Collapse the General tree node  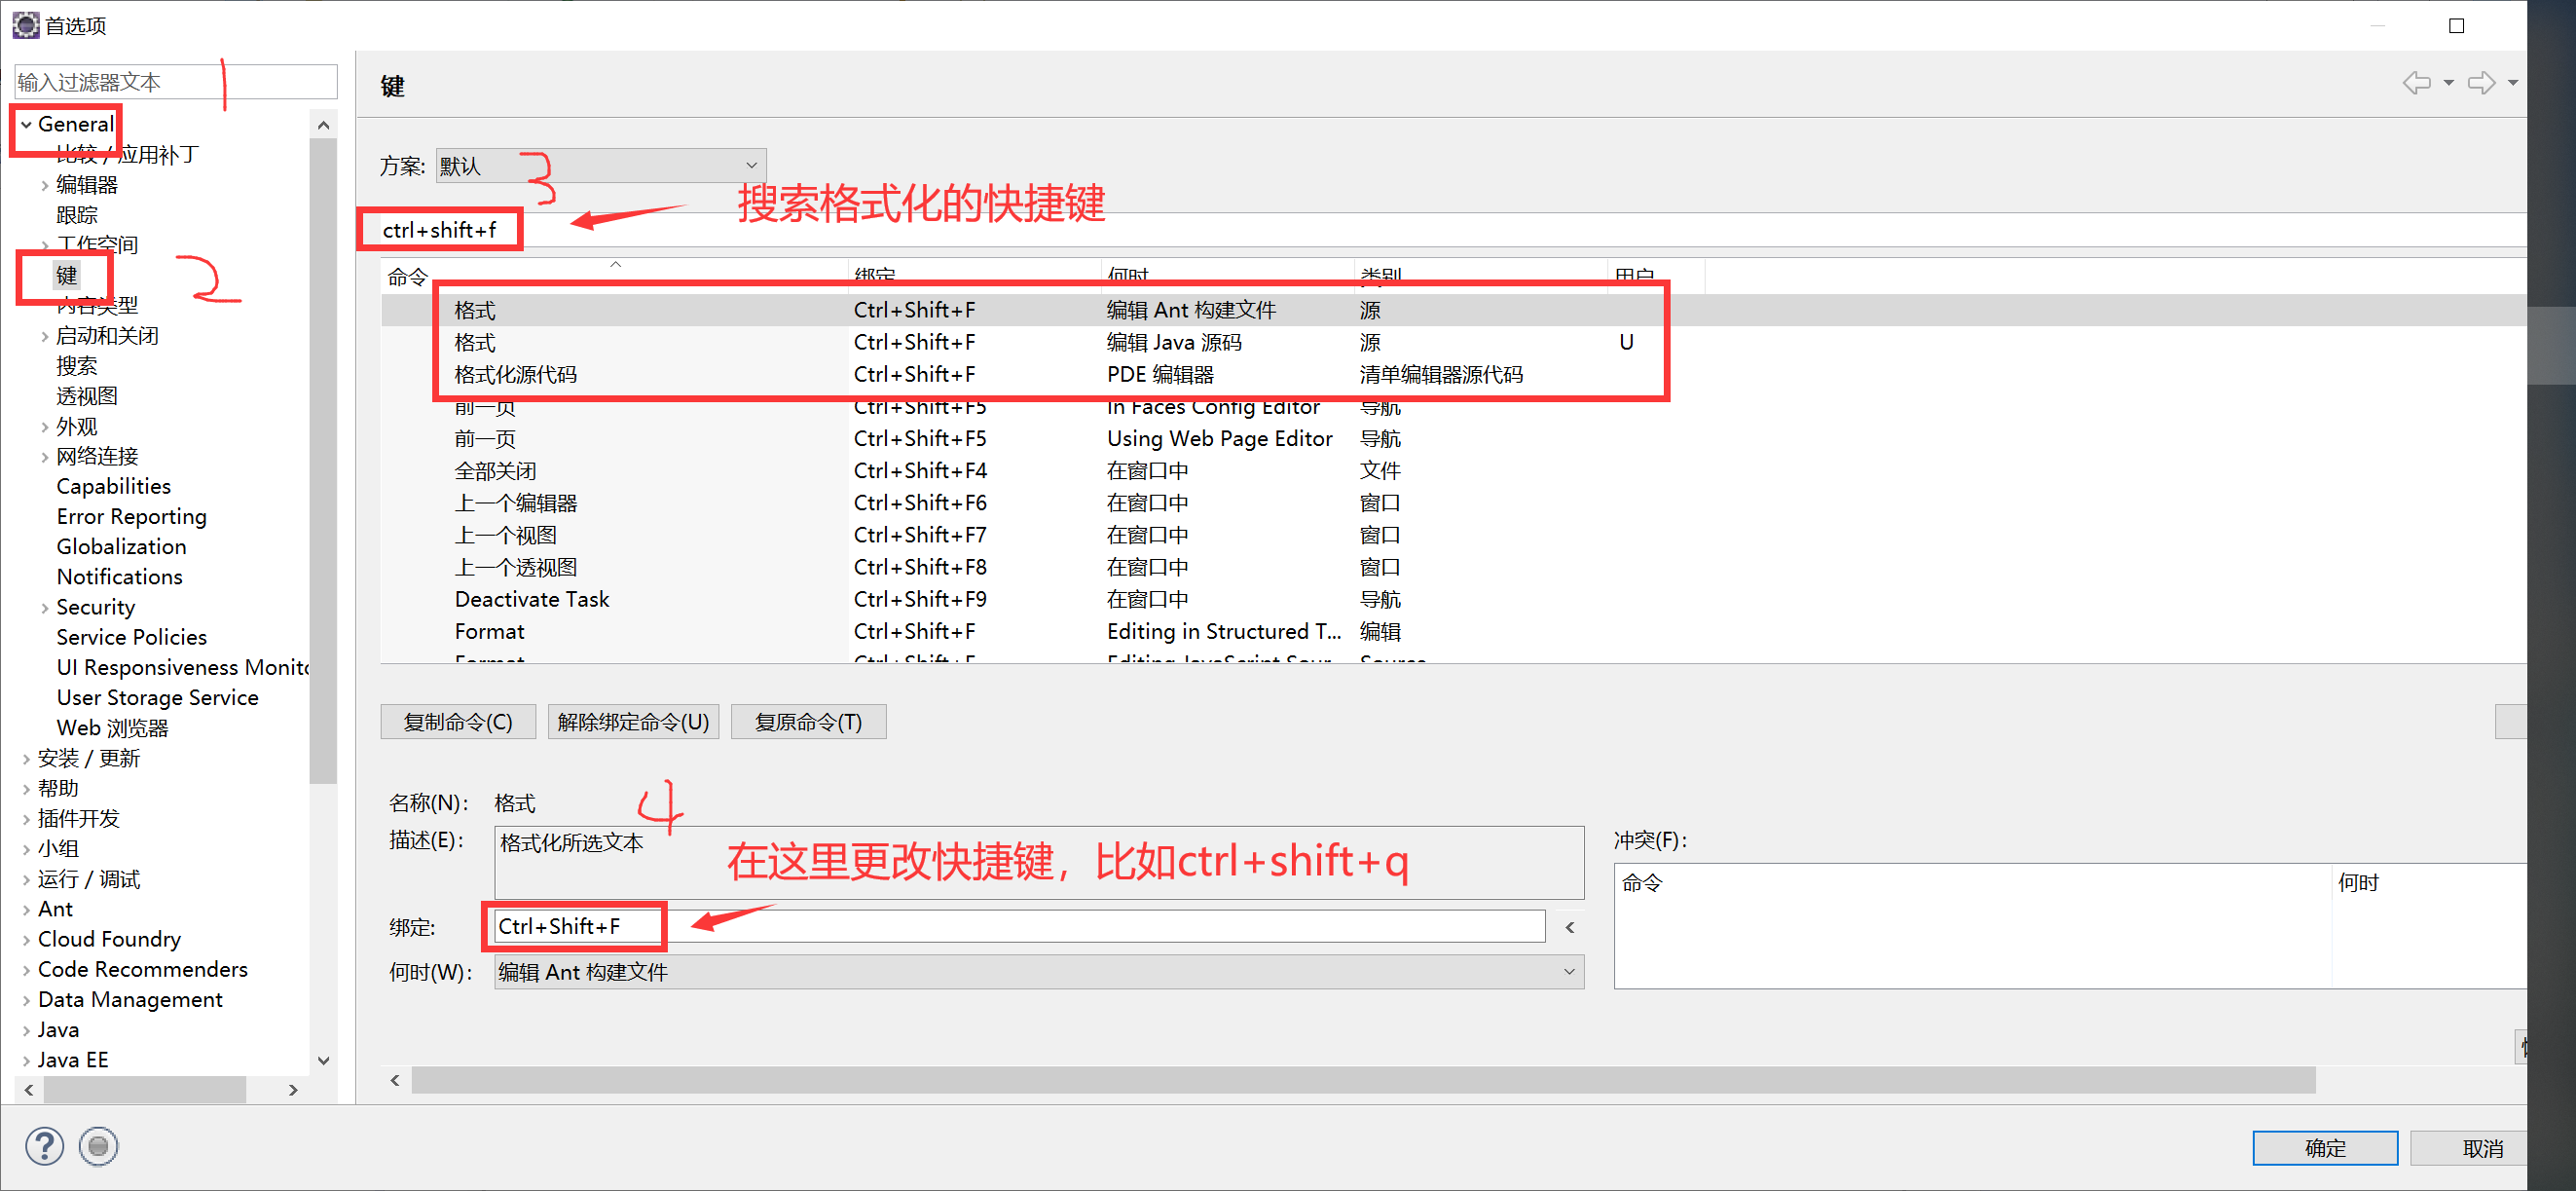26,125
